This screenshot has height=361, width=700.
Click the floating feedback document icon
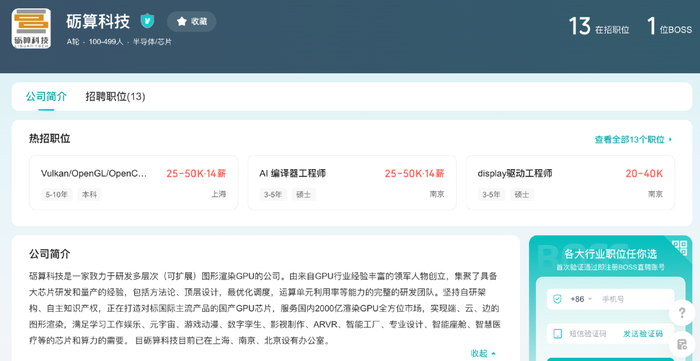[682, 344]
